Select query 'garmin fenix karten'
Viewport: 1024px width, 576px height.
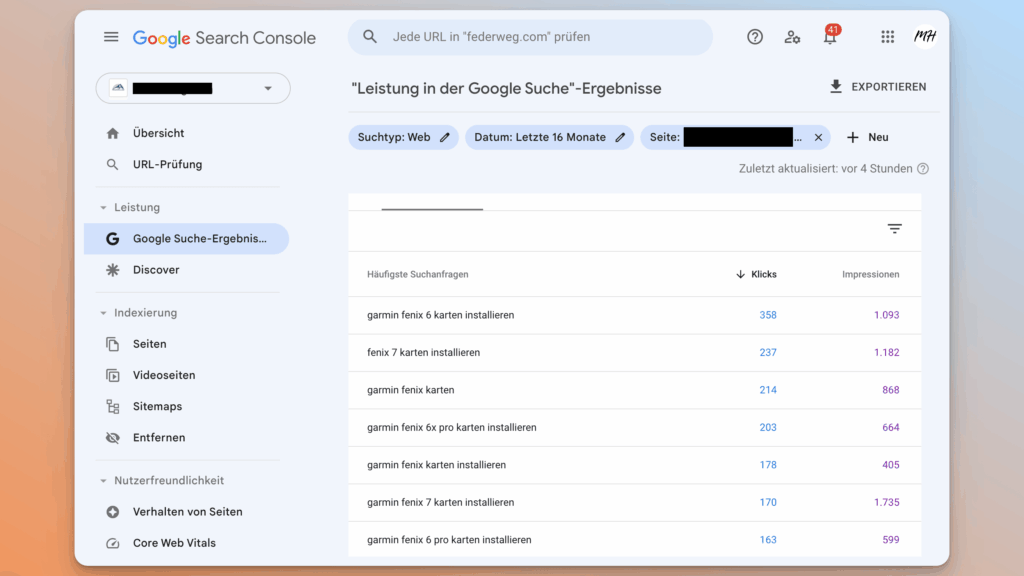point(411,390)
